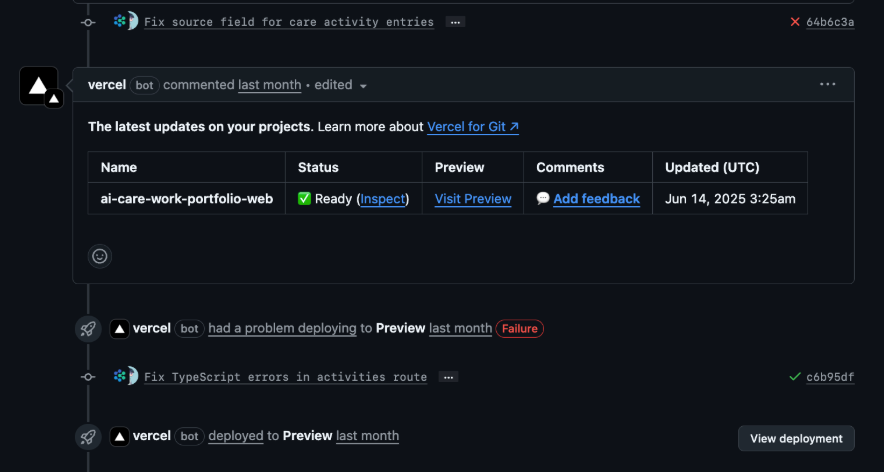Open 'Vercel for Git' link
Viewport: 884px width, 472px height.
coord(472,127)
